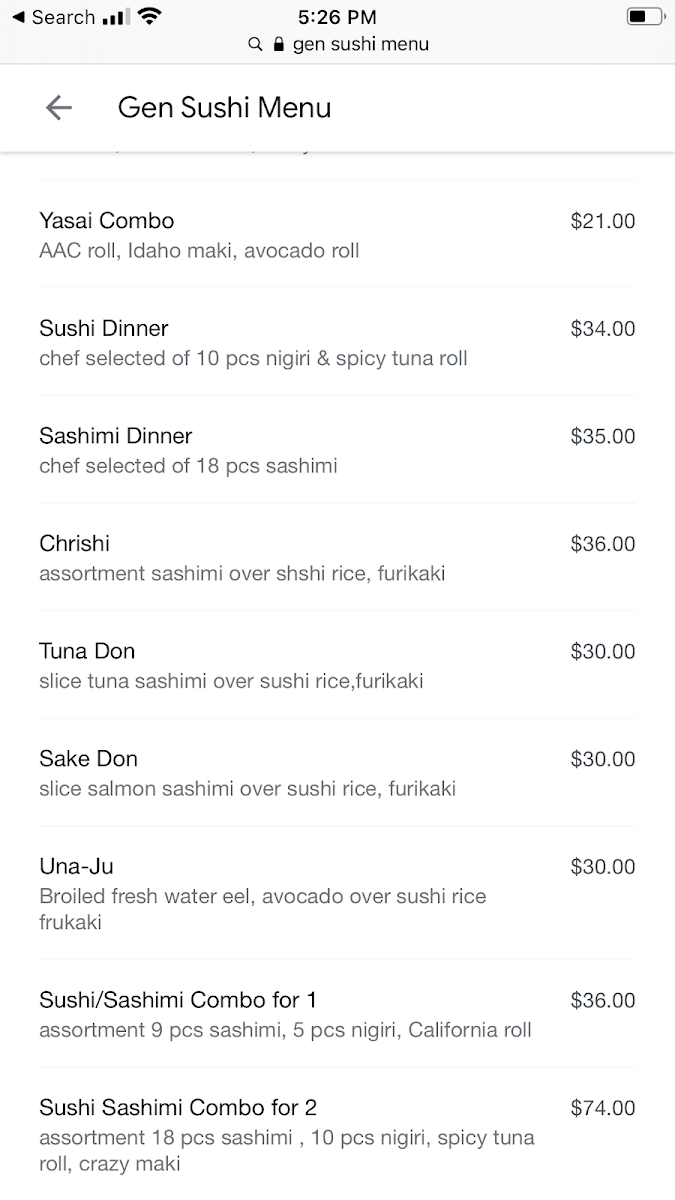The height and width of the screenshot is (1200, 675).
Task: Tap the Gen Sushi Menu header title
Action: pyautogui.click(x=224, y=108)
